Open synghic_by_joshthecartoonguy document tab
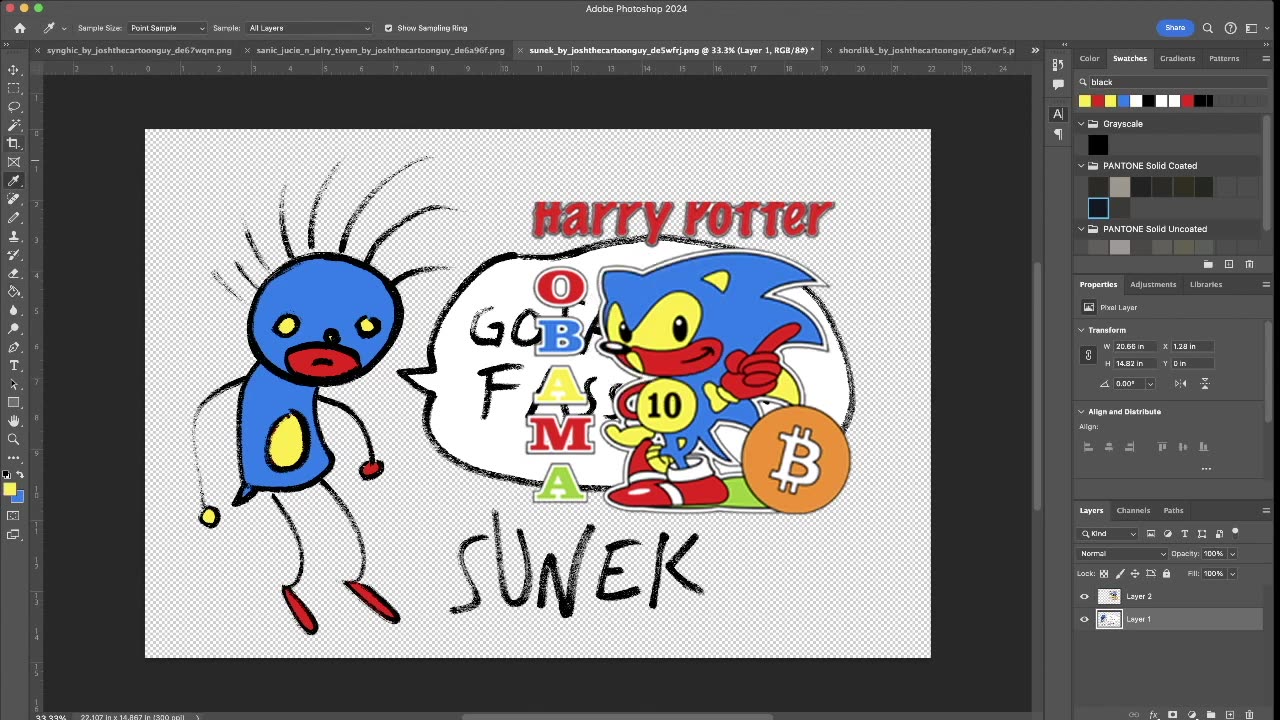The width and height of the screenshot is (1280, 720). [x=139, y=50]
